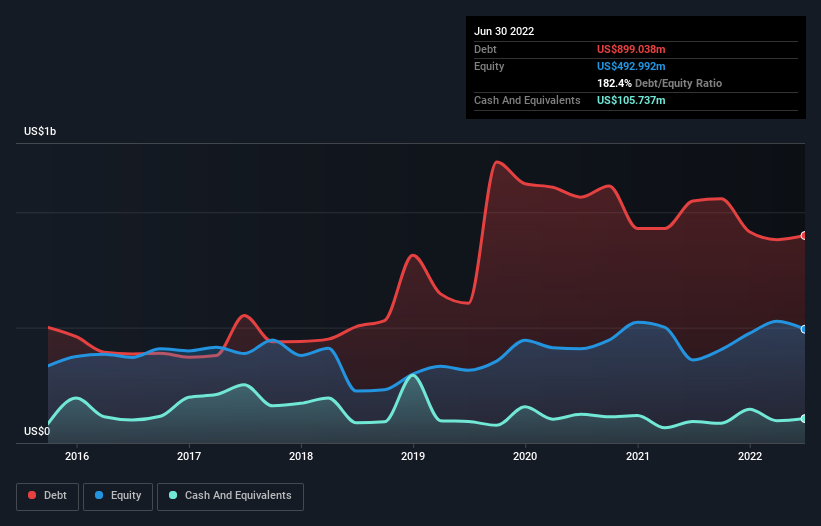Click the US$1b y-axis label
The image size is (821, 526).
coord(40,131)
